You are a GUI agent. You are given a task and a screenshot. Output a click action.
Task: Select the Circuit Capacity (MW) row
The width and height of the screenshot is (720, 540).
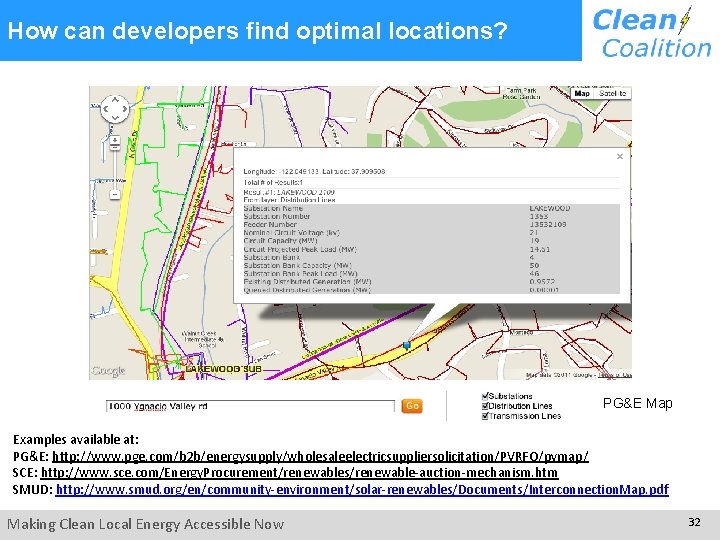[431, 241]
